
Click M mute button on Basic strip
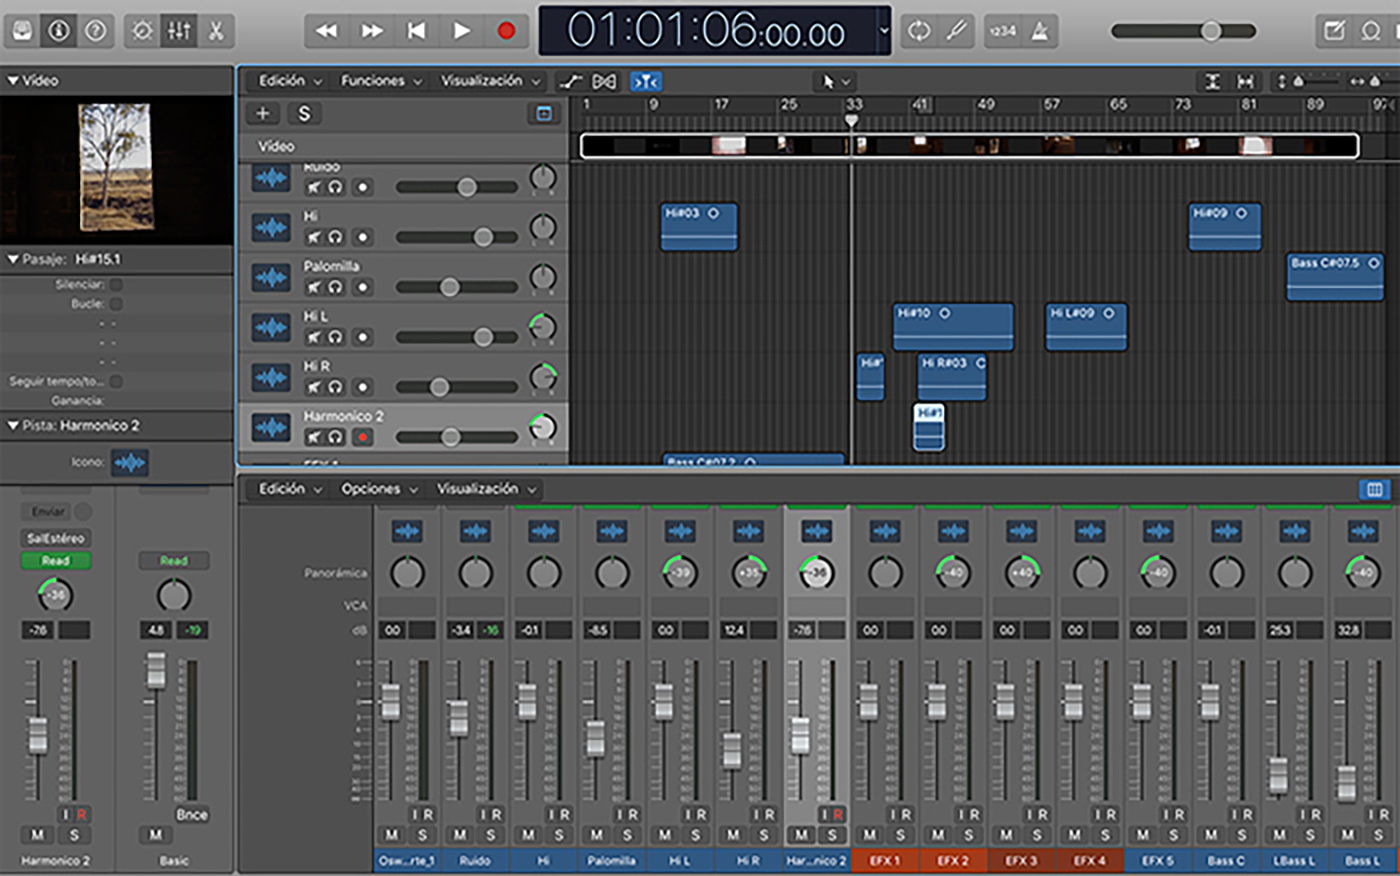[x=155, y=835]
